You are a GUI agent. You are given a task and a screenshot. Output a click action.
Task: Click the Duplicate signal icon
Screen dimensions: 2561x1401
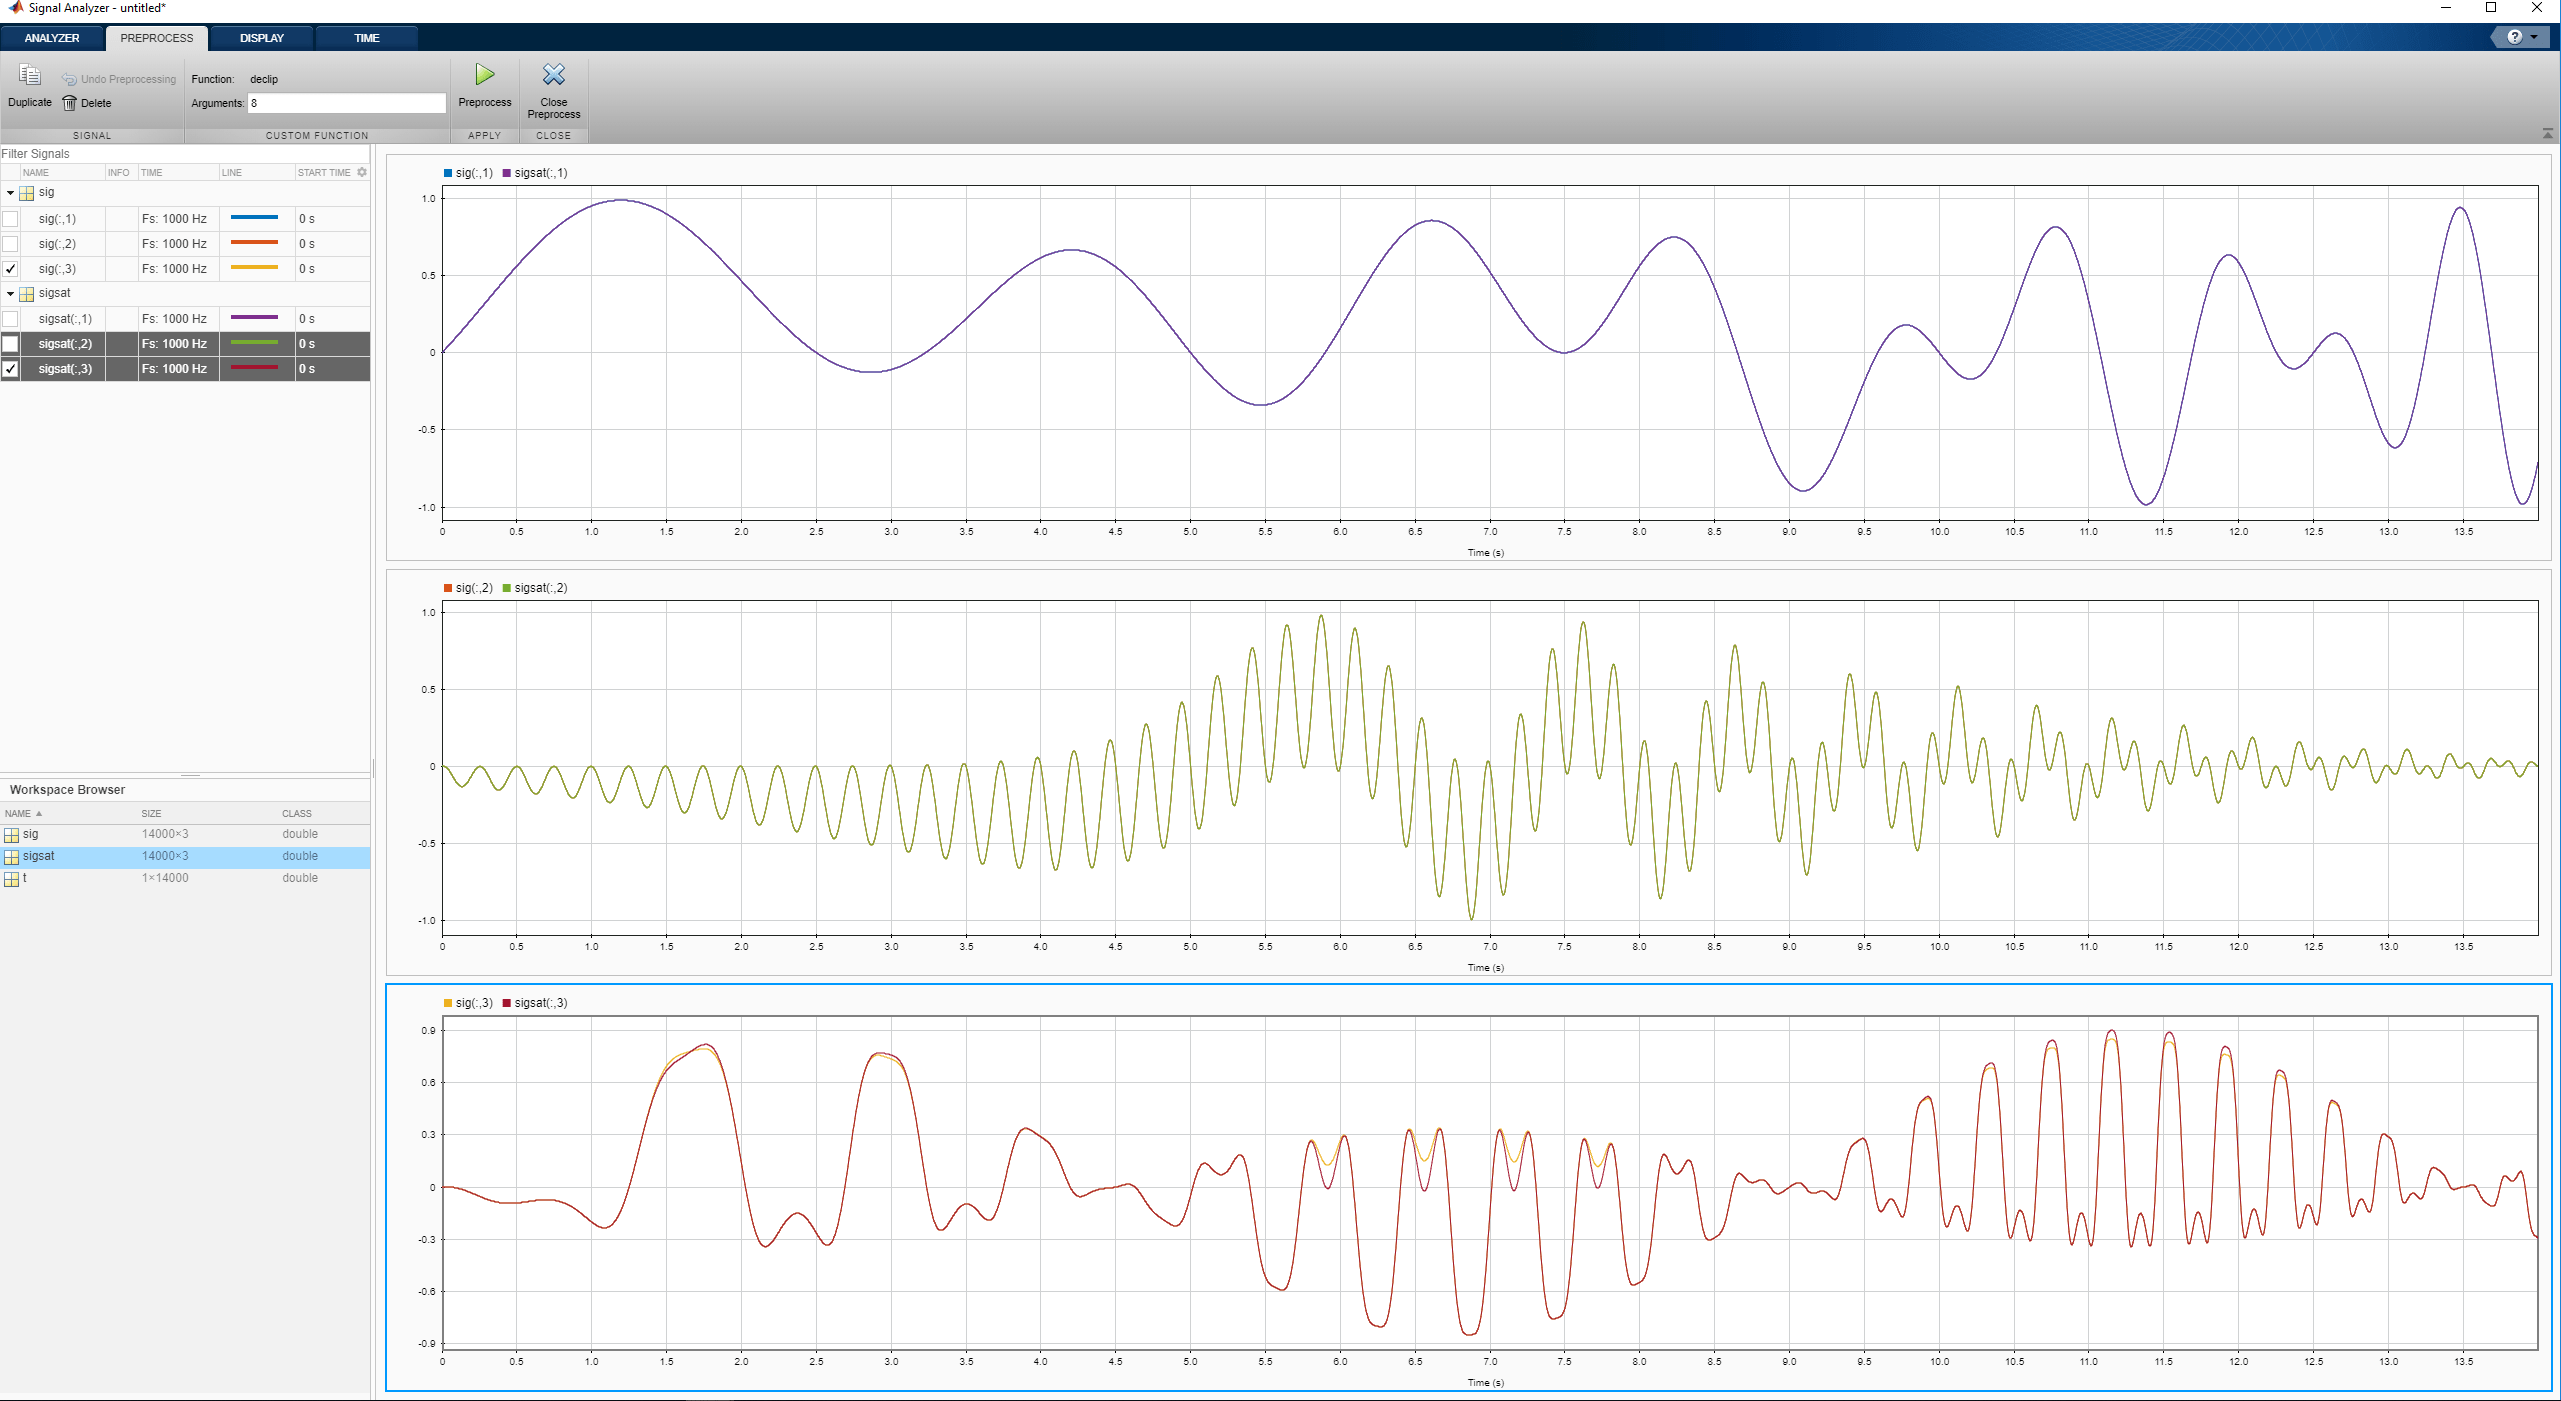click(29, 76)
